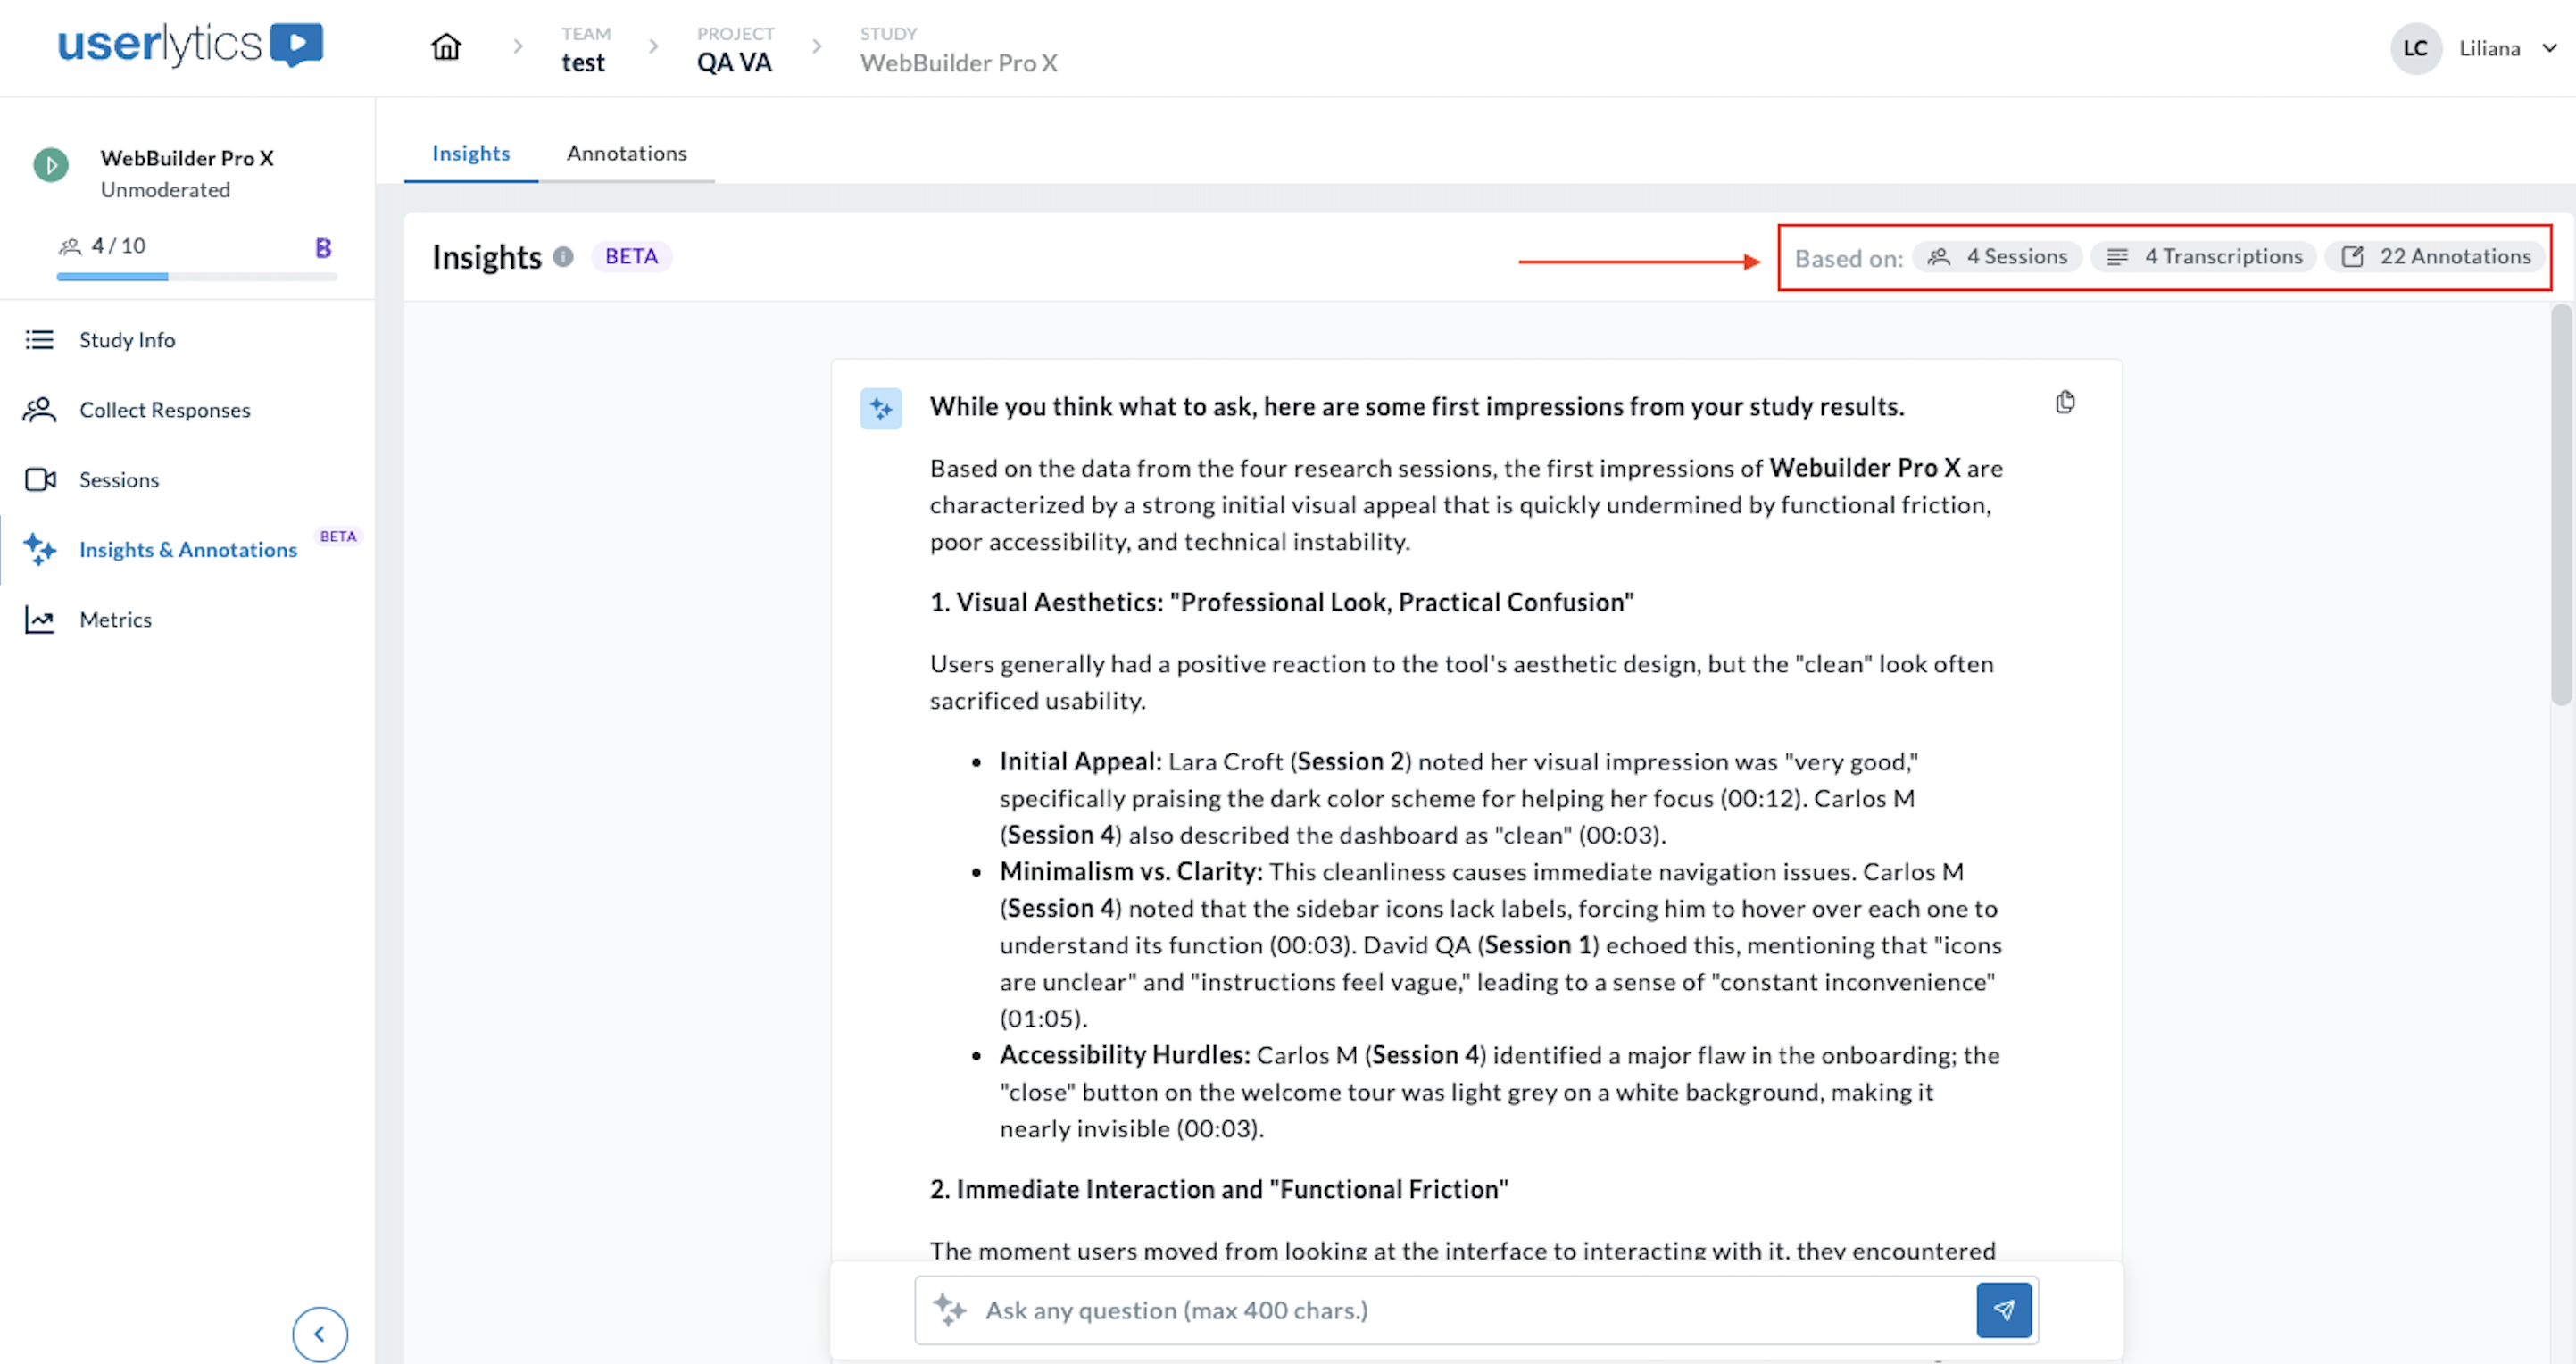The height and width of the screenshot is (1364, 2576).
Task: Go to the home icon in breadcrumb
Action: pyautogui.click(x=446, y=46)
